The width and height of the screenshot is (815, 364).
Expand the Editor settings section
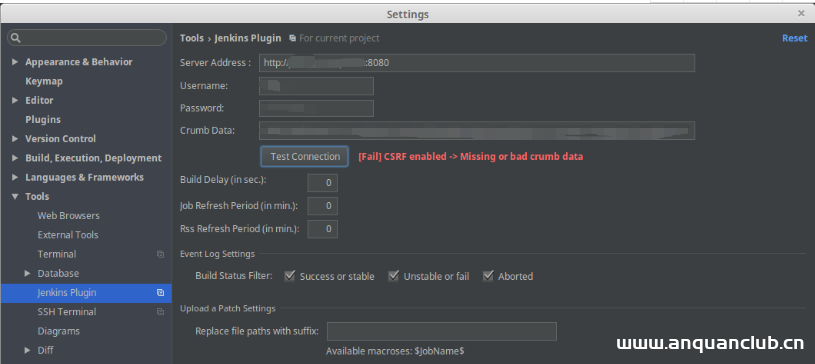[x=15, y=100]
